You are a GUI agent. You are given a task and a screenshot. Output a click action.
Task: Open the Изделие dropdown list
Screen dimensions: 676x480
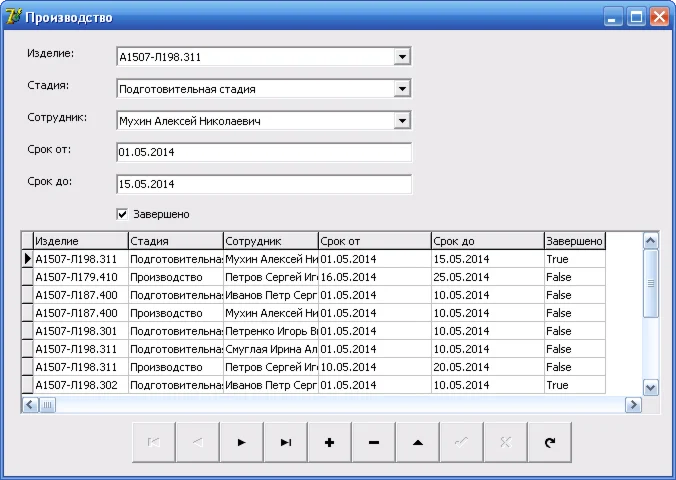coord(402,57)
